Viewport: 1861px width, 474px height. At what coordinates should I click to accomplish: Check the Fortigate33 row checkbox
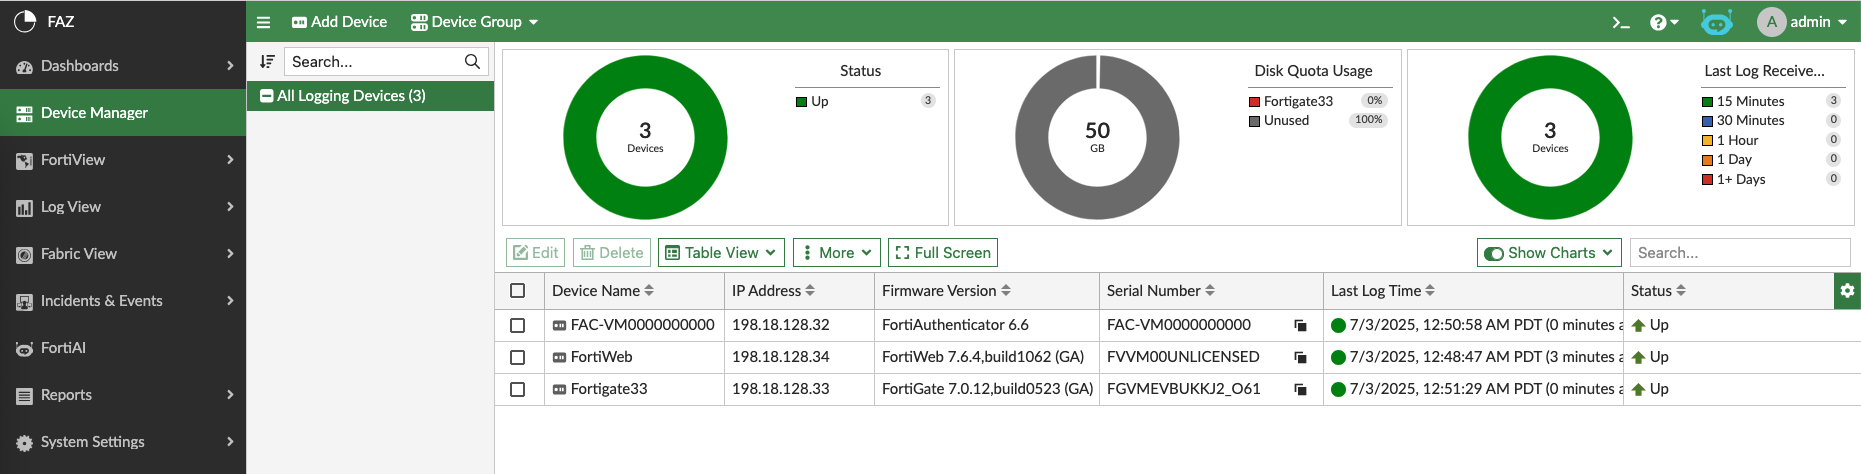click(x=517, y=389)
